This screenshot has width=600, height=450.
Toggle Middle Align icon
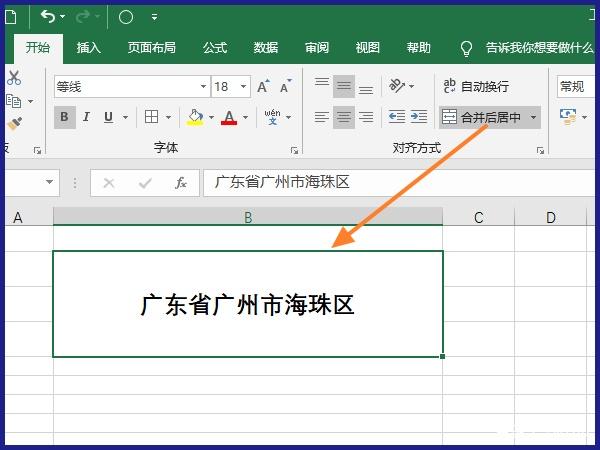(x=344, y=86)
